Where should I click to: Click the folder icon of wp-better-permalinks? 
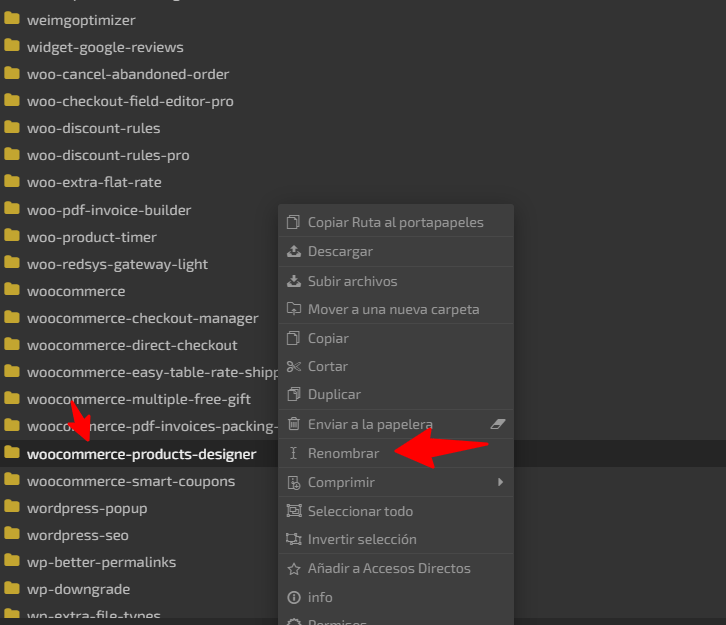[x=12, y=560]
